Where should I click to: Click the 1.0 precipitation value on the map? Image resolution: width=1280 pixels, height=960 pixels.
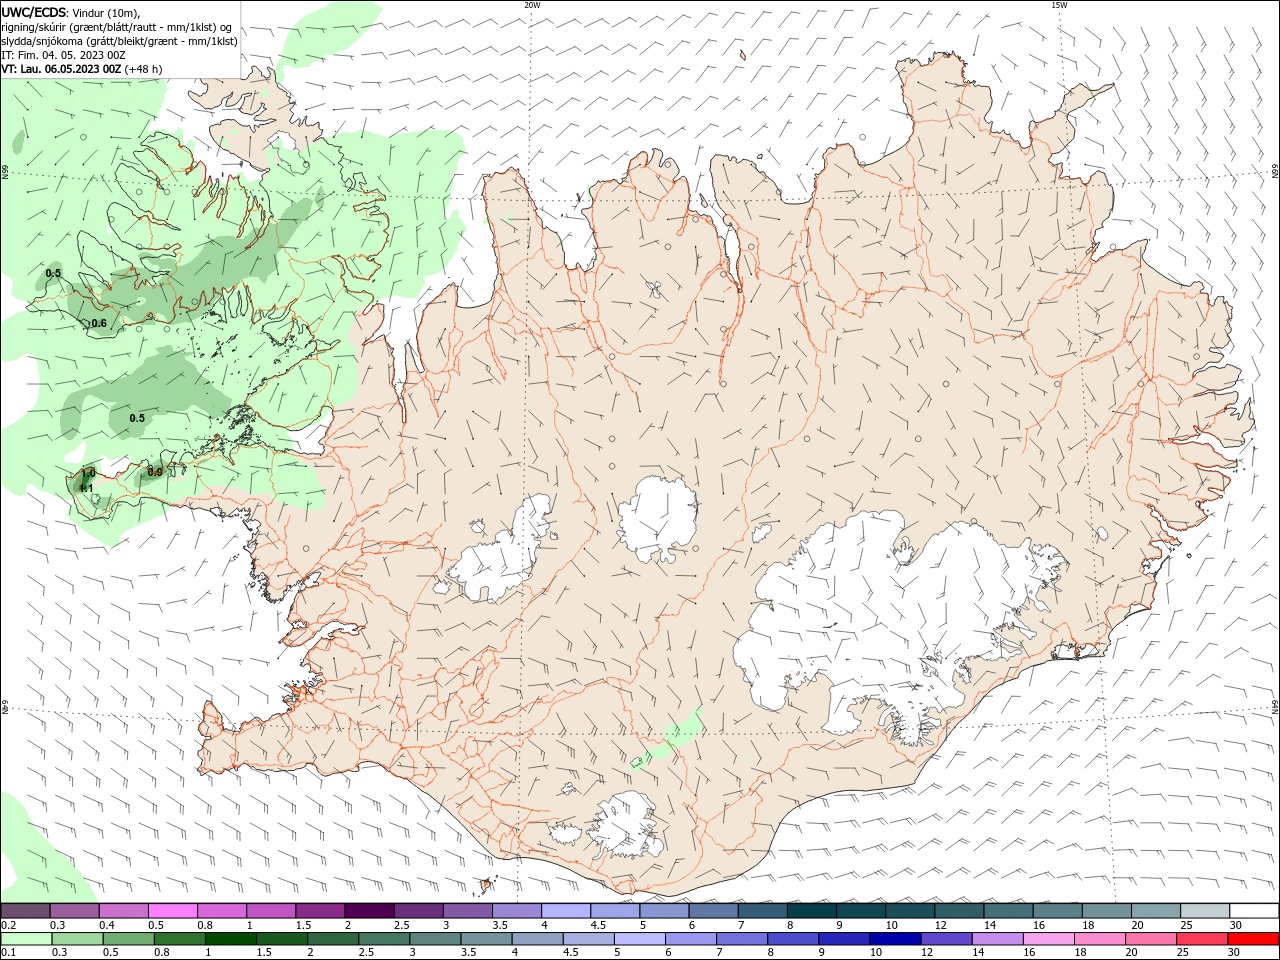tap(88, 474)
